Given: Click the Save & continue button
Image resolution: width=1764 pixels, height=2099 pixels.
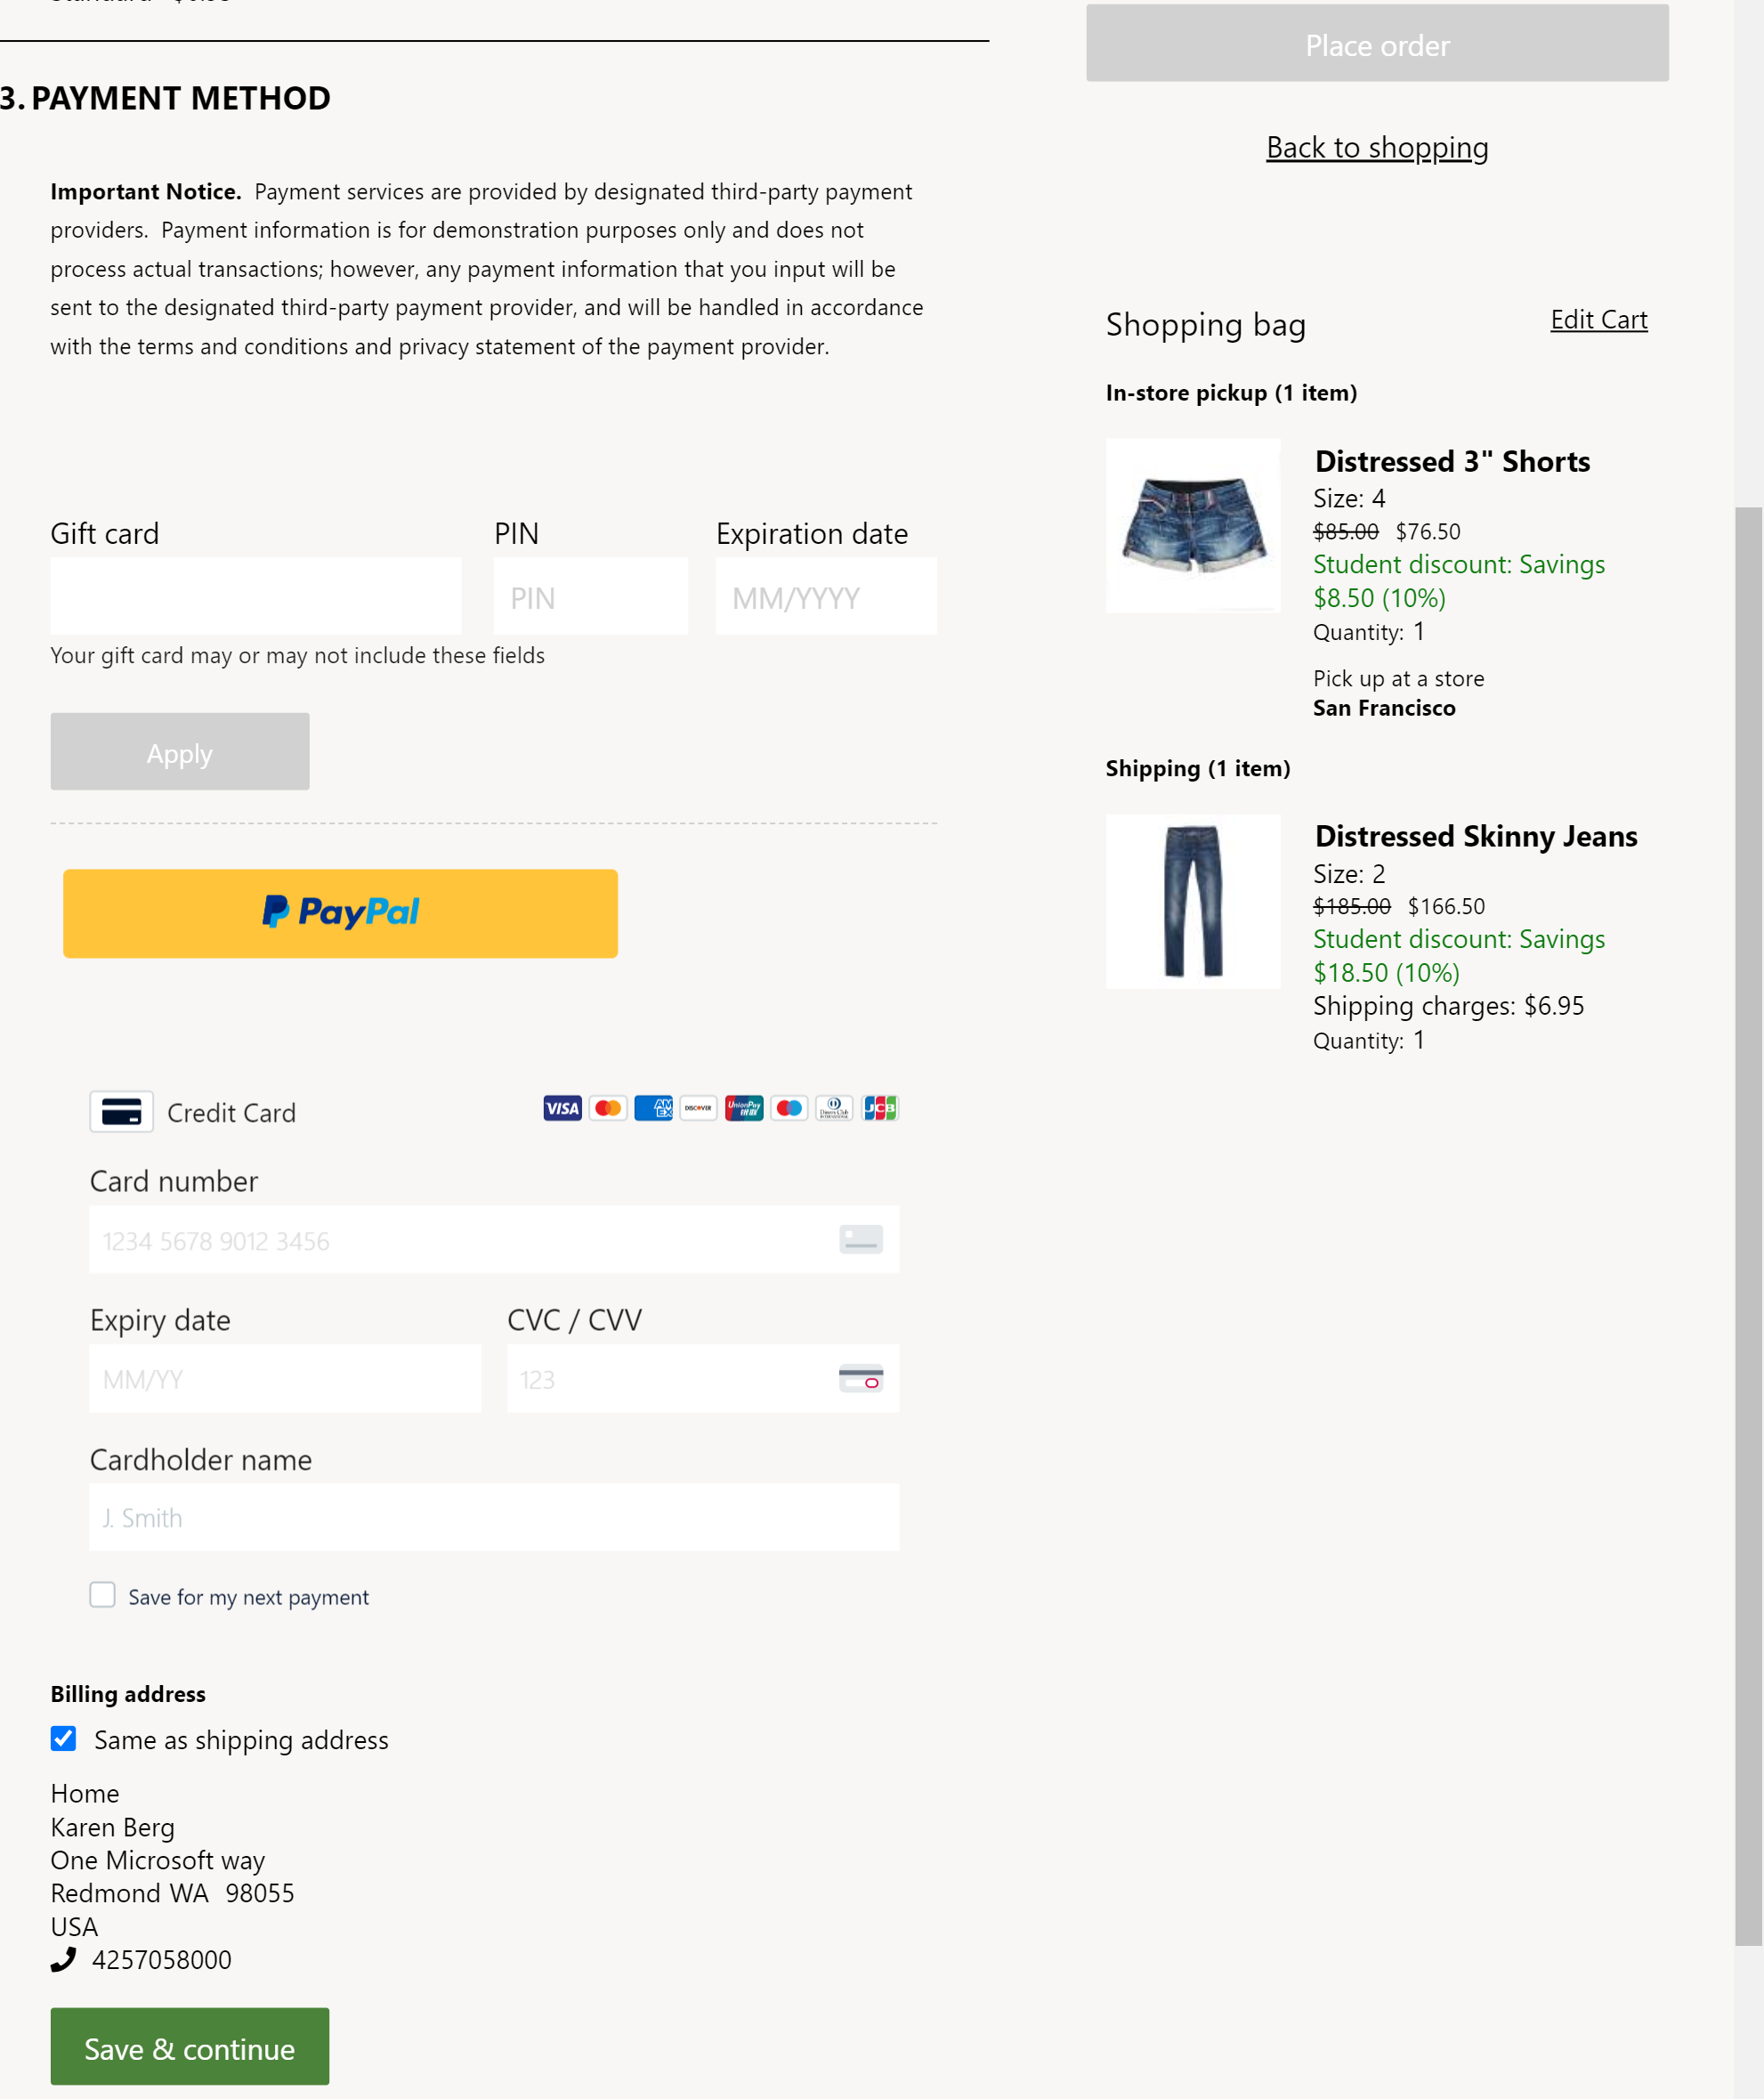Looking at the screenshot, I should 189,2046.
